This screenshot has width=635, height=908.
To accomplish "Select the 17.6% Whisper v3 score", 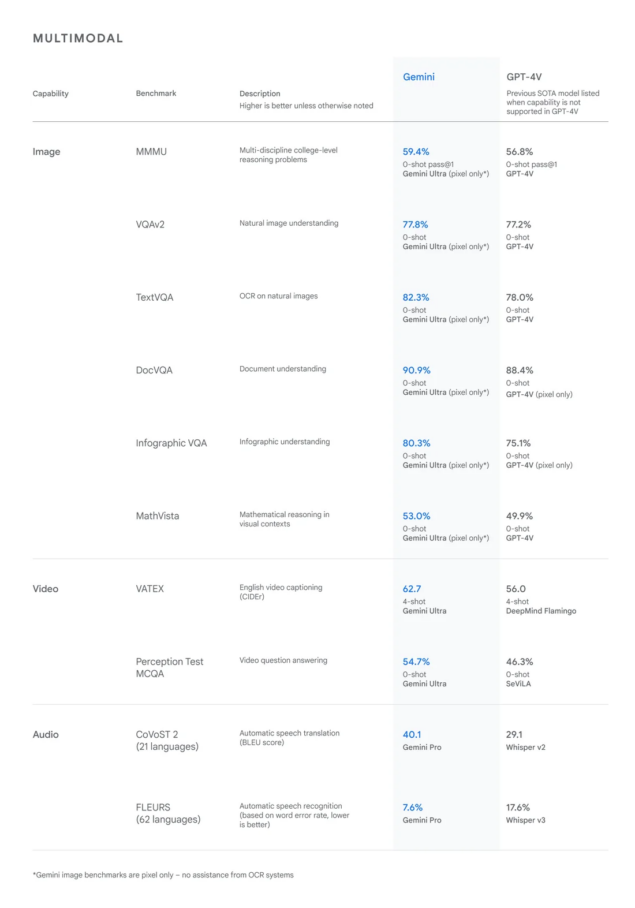I will coord(517,808).
